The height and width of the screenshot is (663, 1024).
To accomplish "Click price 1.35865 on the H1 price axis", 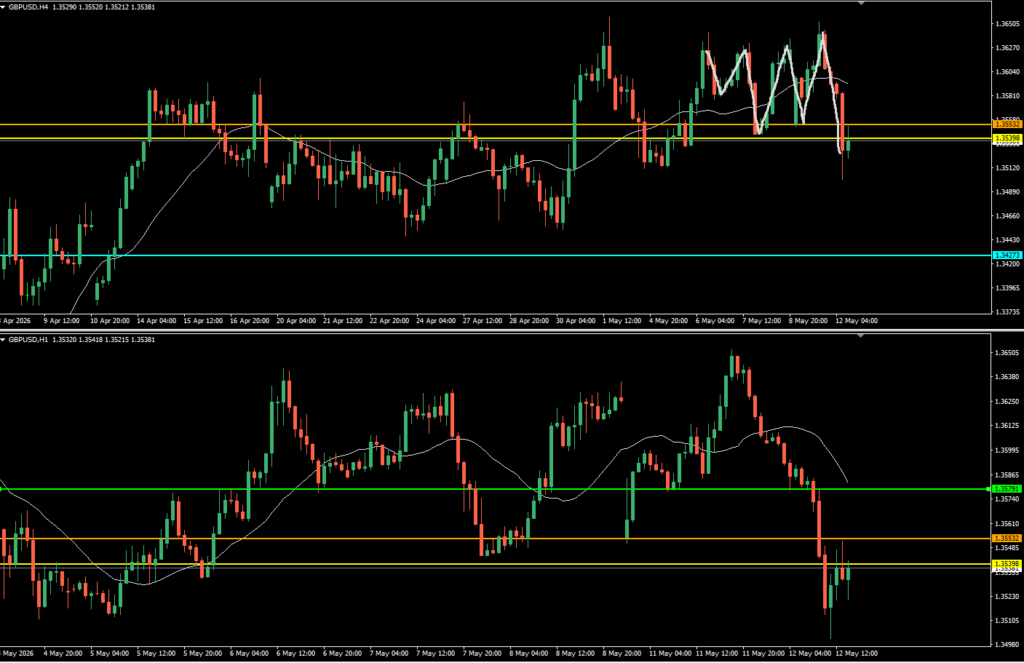I will pyautogui.click(x=1007, y=476).
